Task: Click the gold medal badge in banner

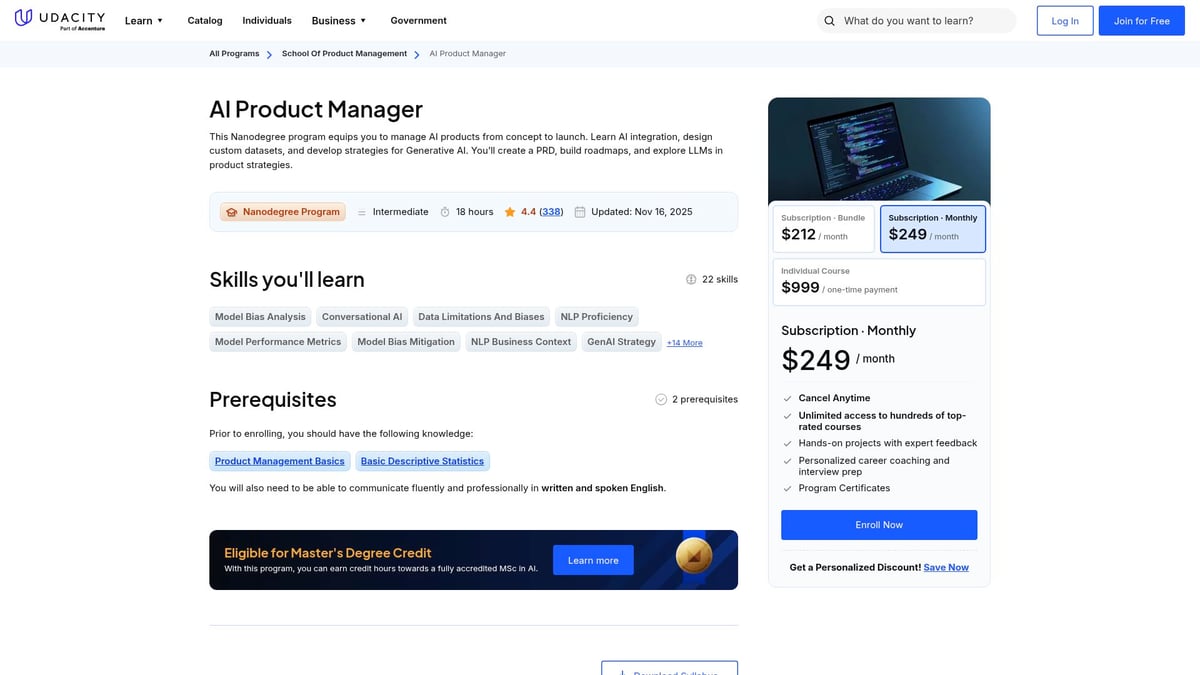Action: pos(694,556)
